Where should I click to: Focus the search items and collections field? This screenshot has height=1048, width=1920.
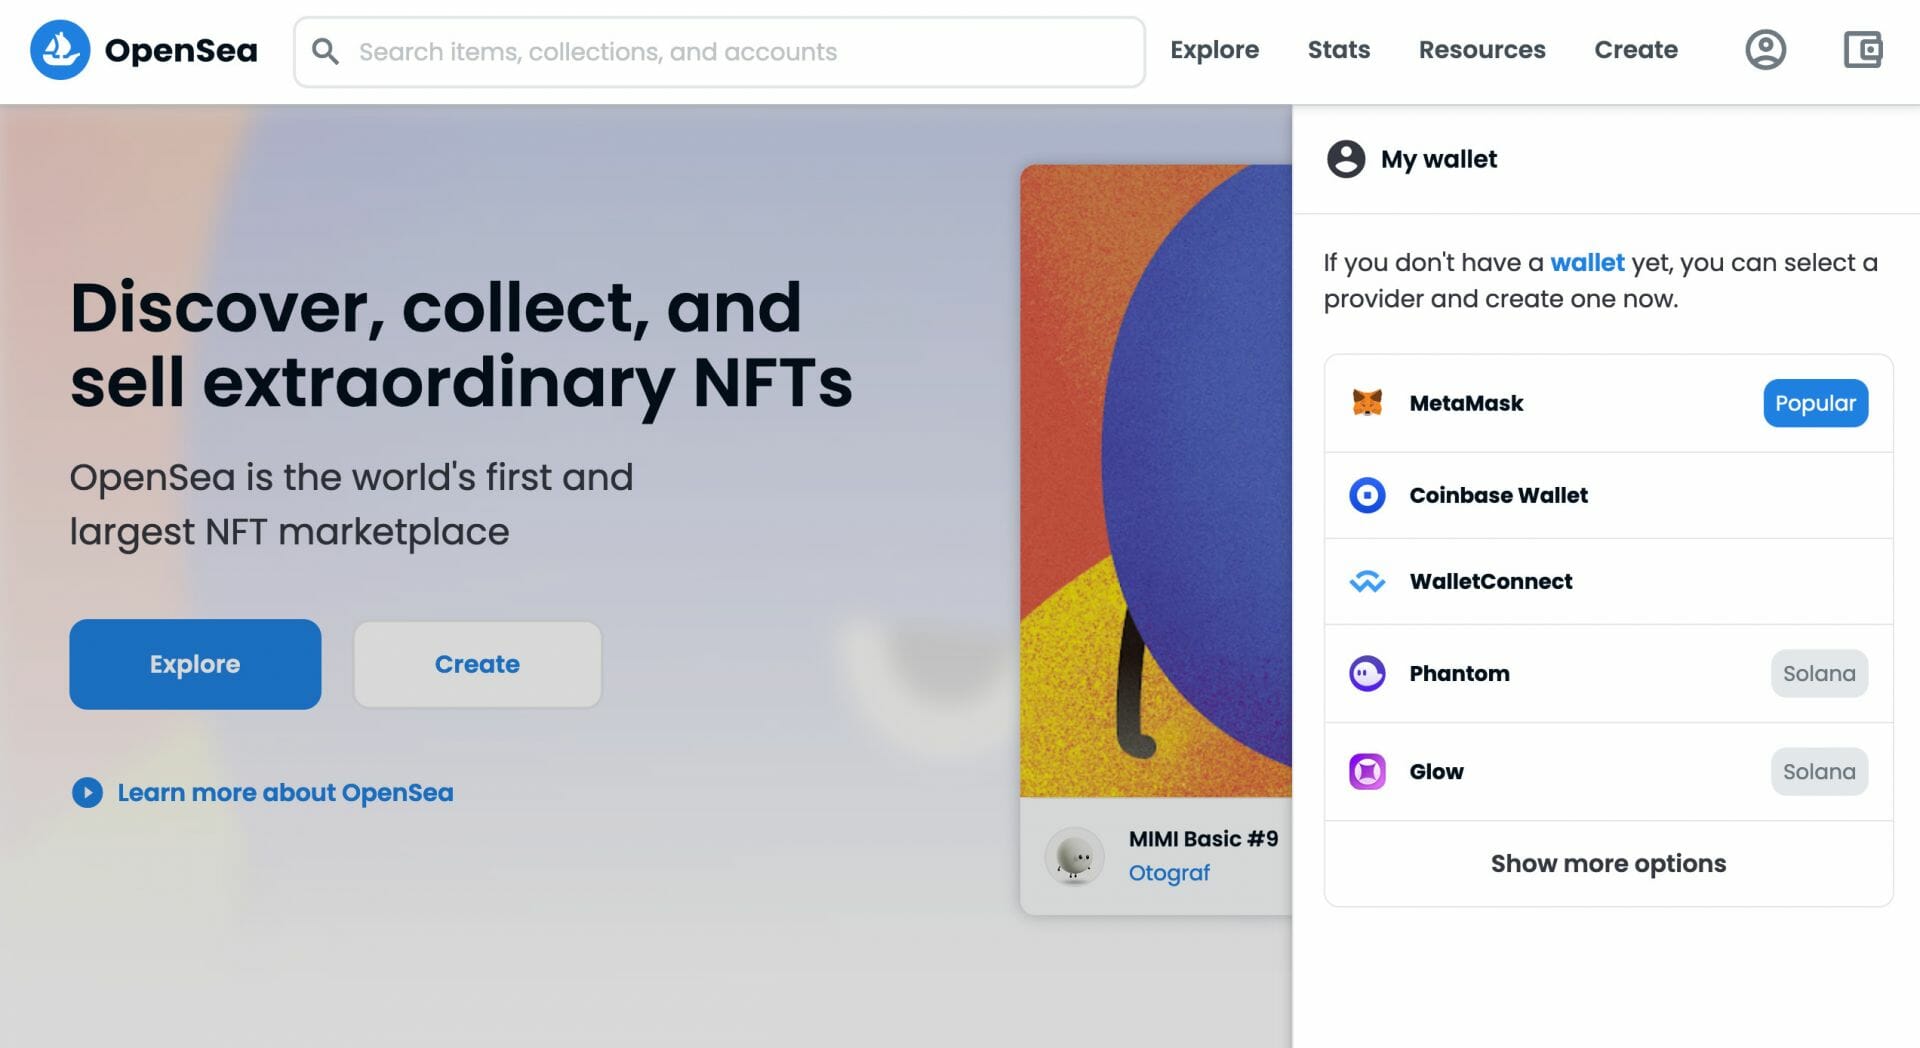point(719,52)
